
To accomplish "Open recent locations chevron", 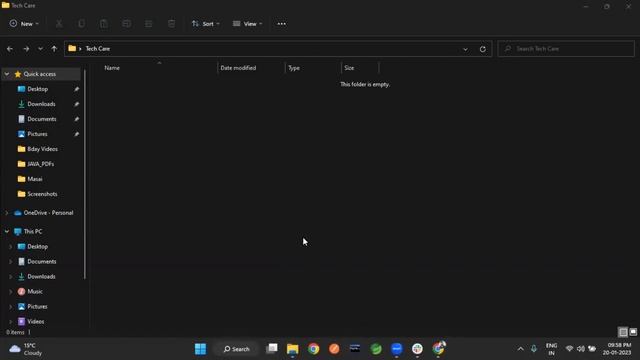I will 40,49.
